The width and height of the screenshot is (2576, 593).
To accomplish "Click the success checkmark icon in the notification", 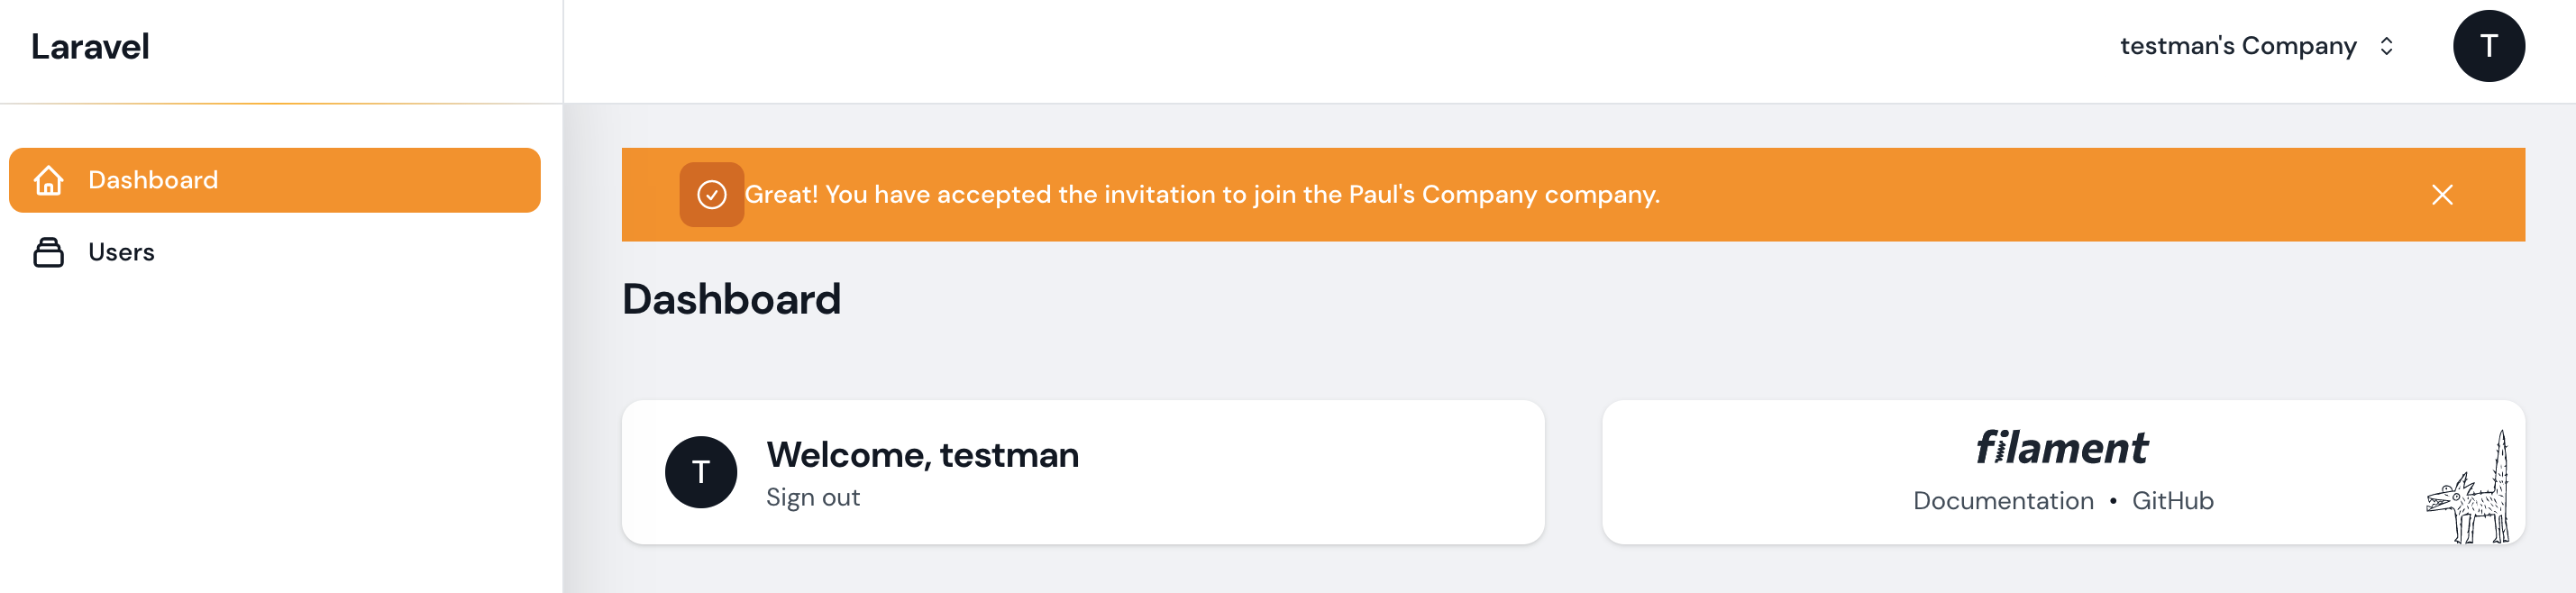I will [711, 195].
